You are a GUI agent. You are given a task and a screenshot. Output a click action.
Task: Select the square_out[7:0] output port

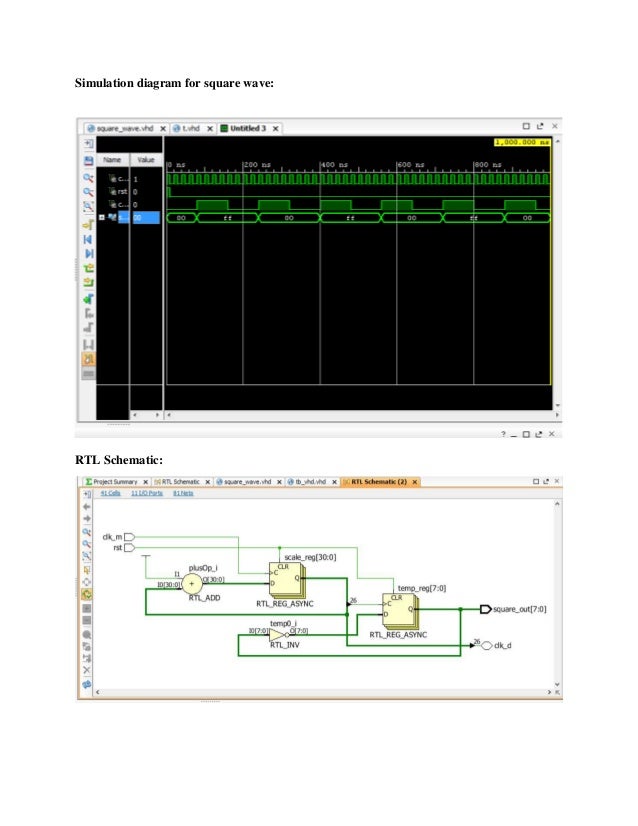[485, 609]
